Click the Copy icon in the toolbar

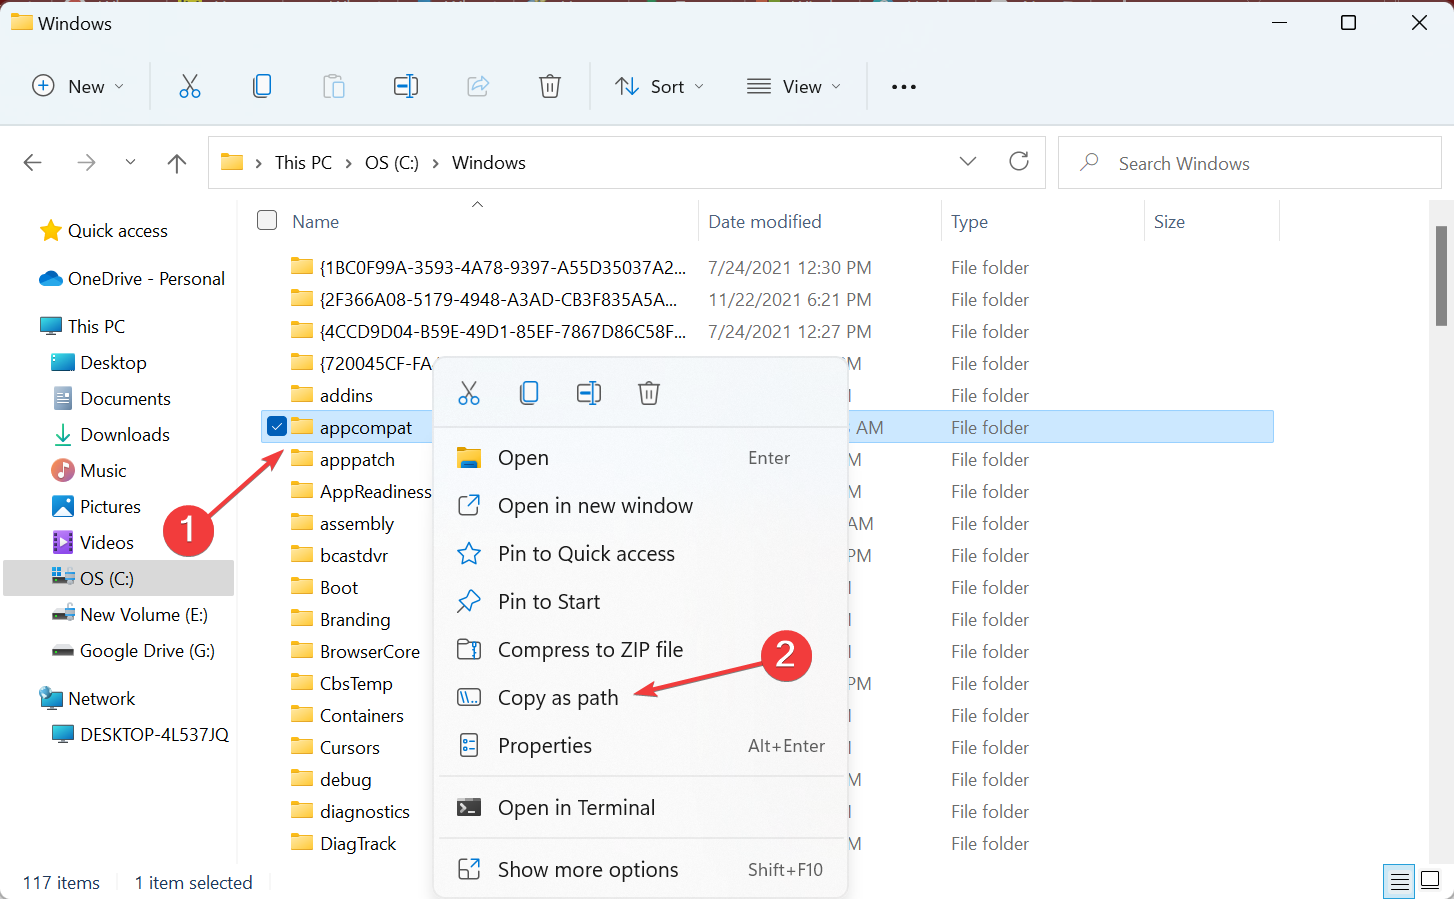262,87
